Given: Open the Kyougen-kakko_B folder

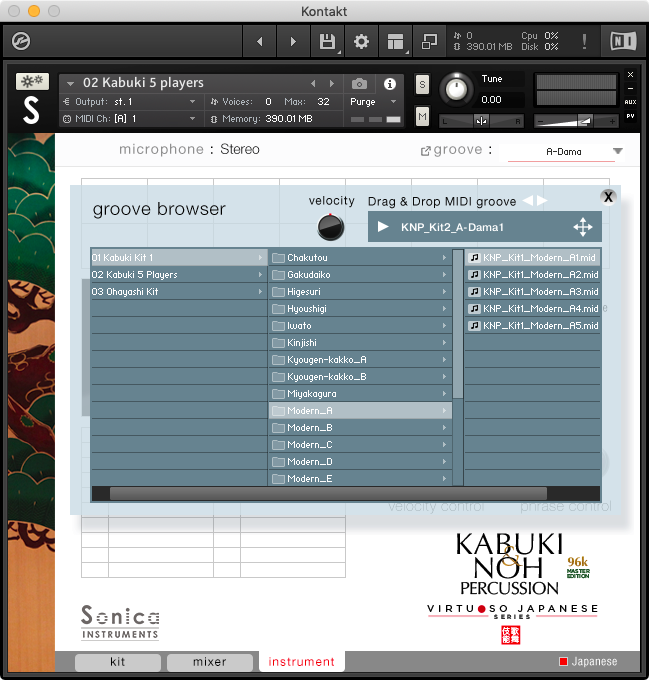Looking at the screenshot, I should pos(360,376).
